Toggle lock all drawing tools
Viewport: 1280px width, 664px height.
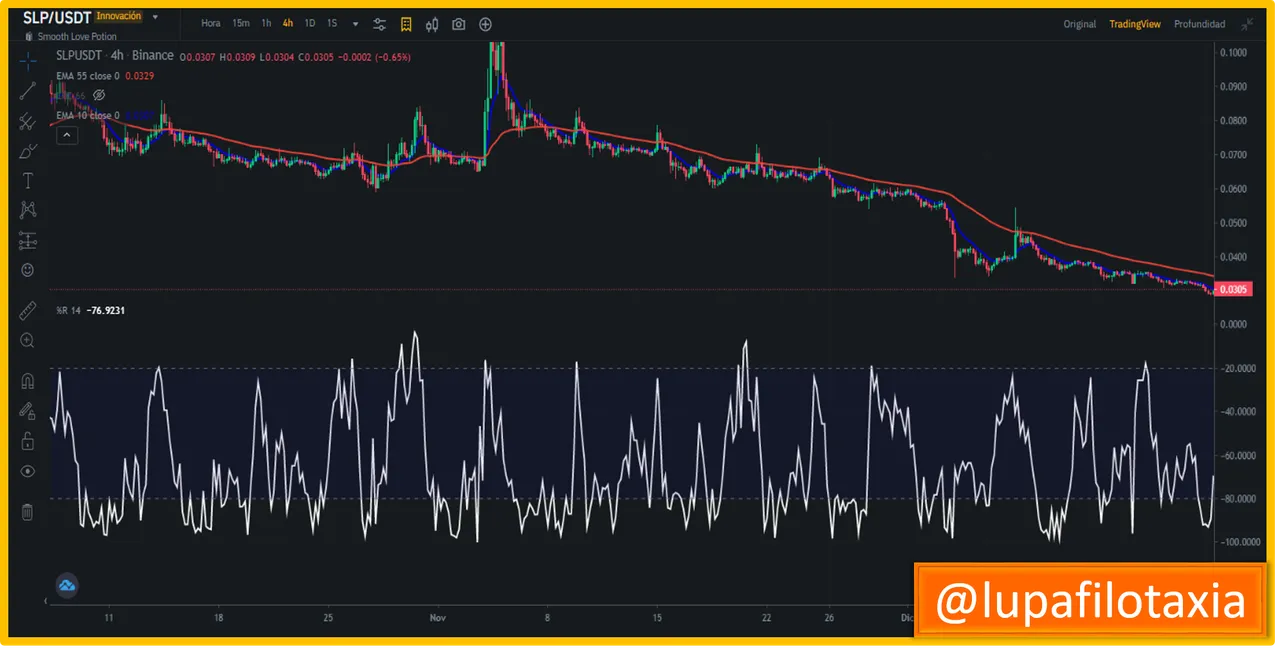point(28,441)
